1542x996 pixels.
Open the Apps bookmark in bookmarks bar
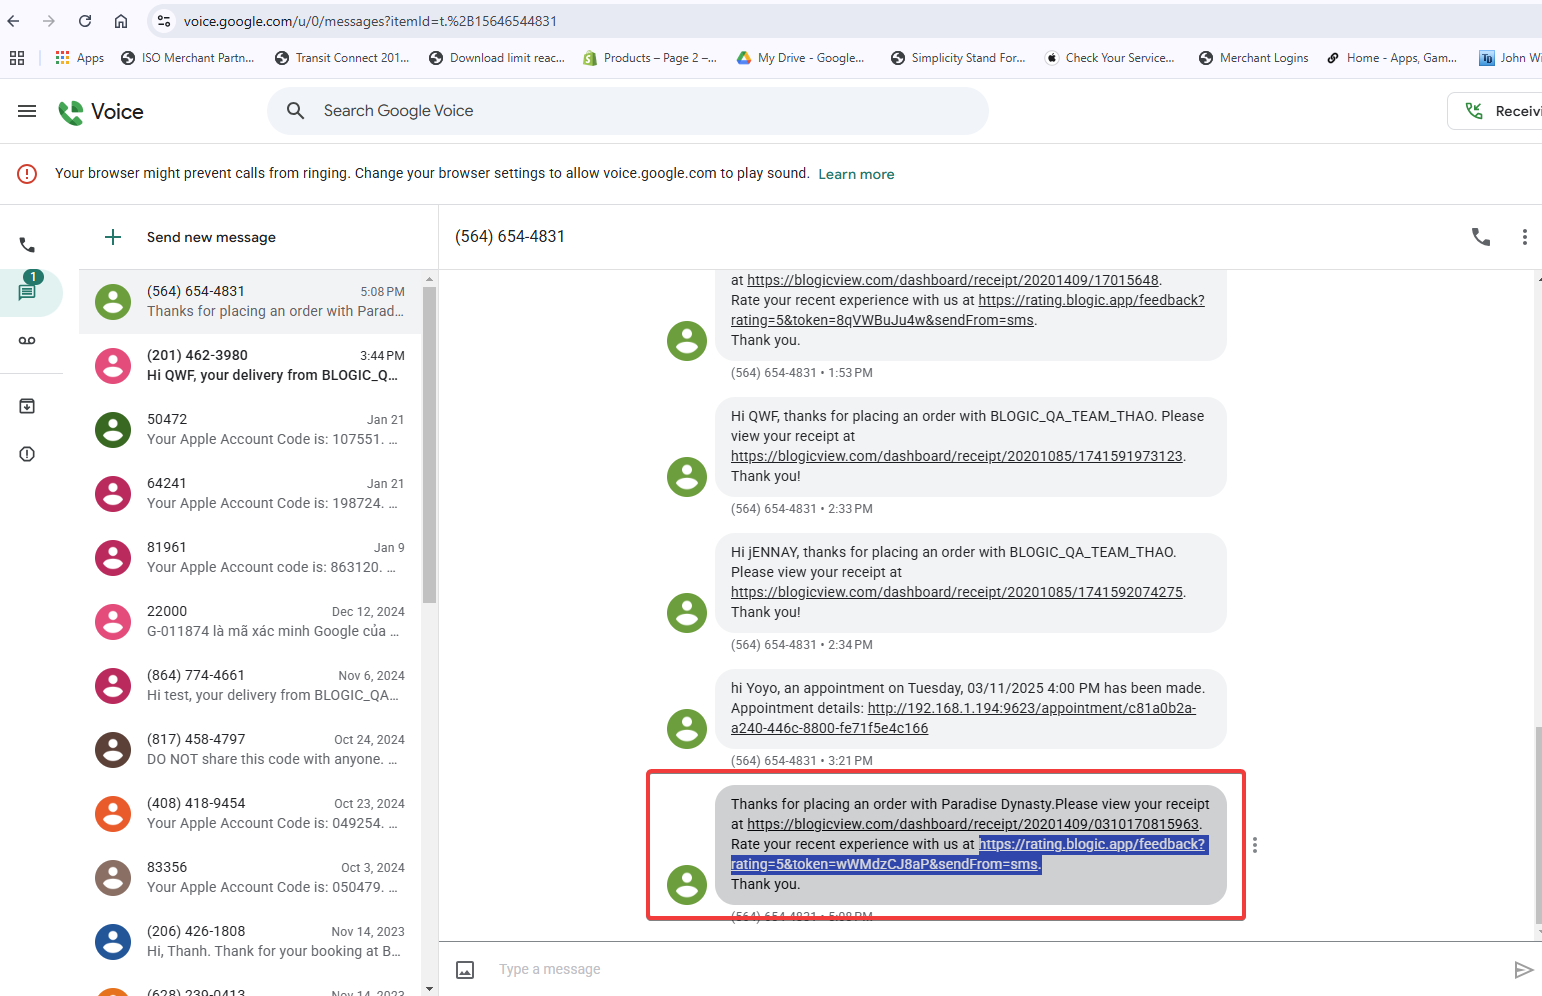(x=80, y=58)
